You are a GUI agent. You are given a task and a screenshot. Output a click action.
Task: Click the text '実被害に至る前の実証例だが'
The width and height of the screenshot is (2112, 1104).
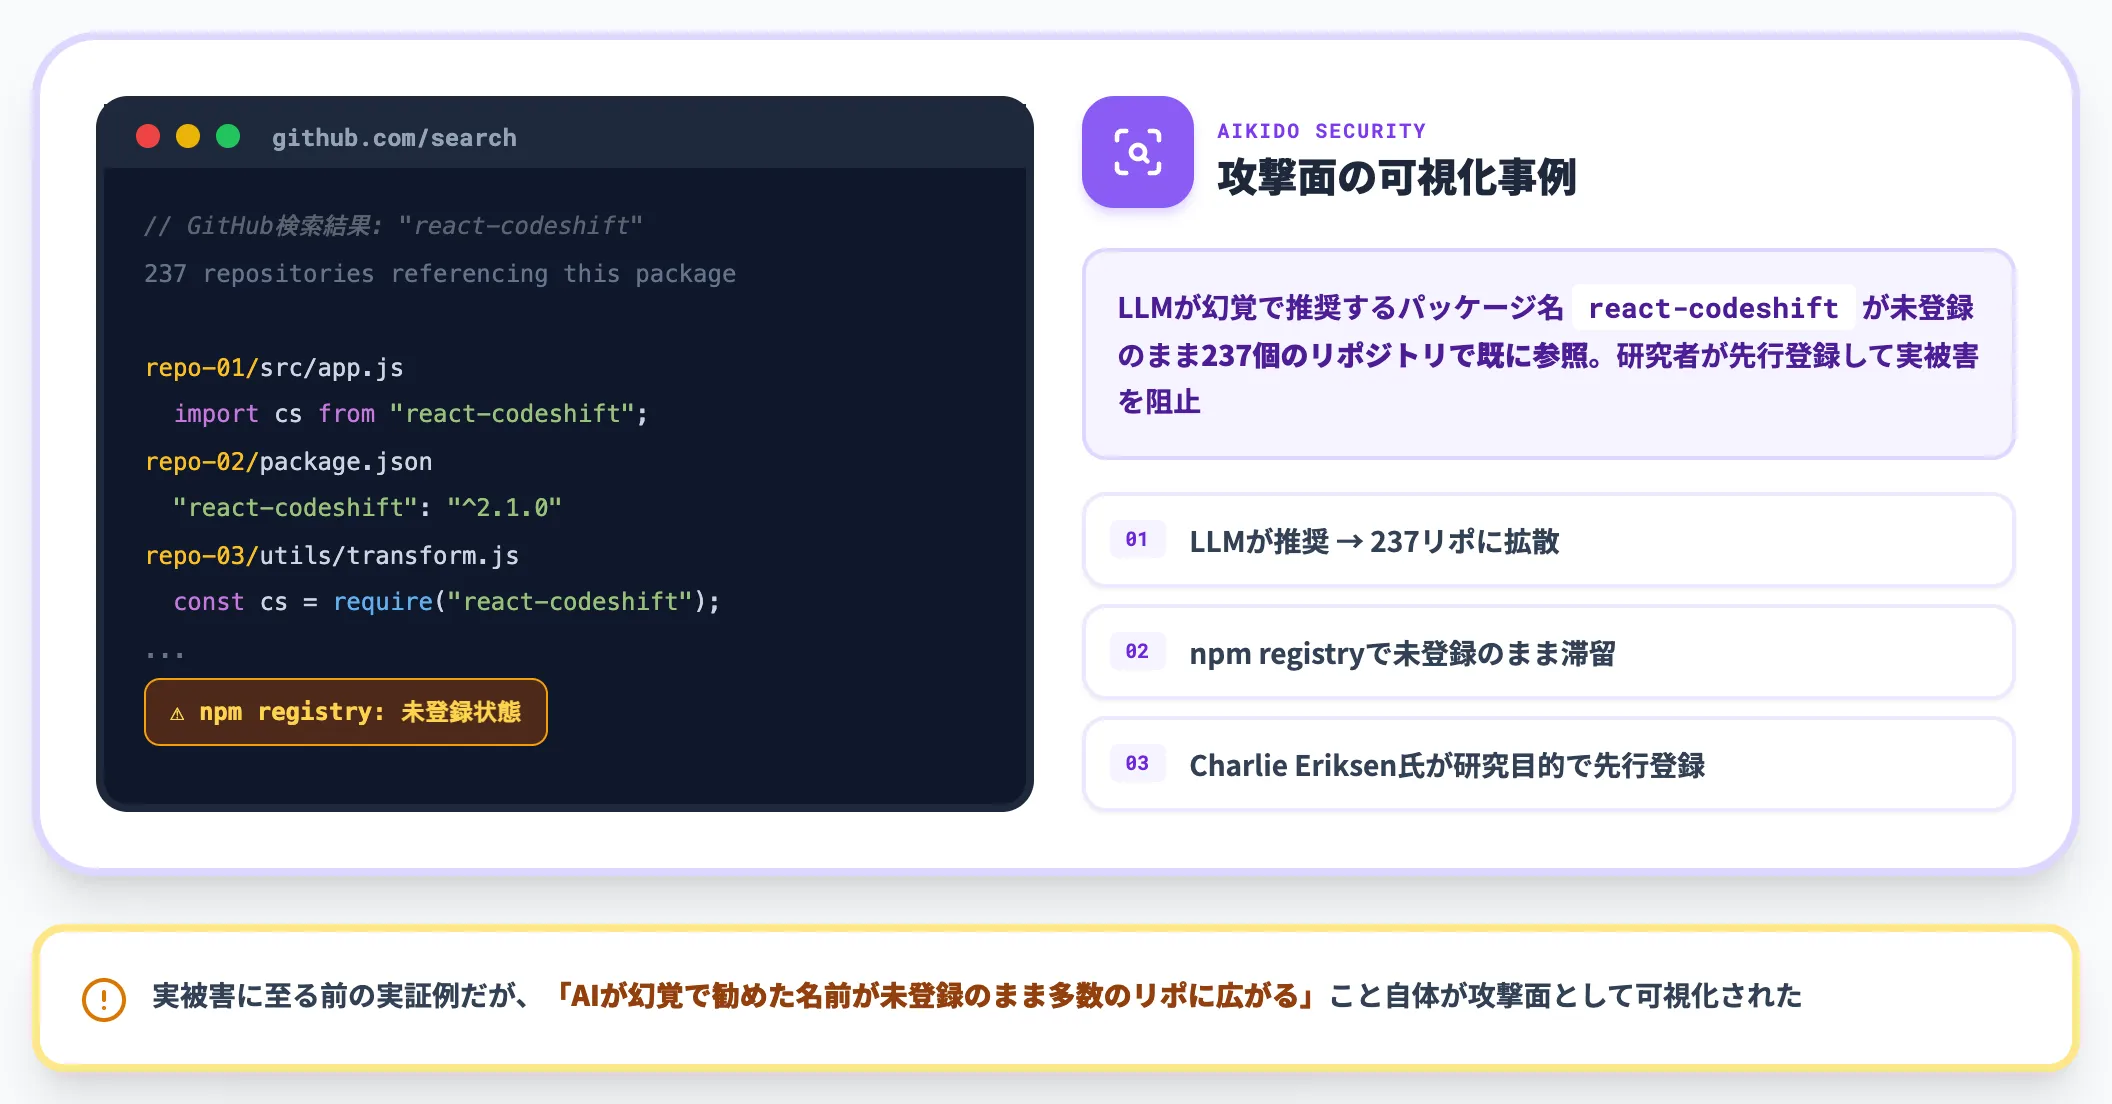pos(342,996)
